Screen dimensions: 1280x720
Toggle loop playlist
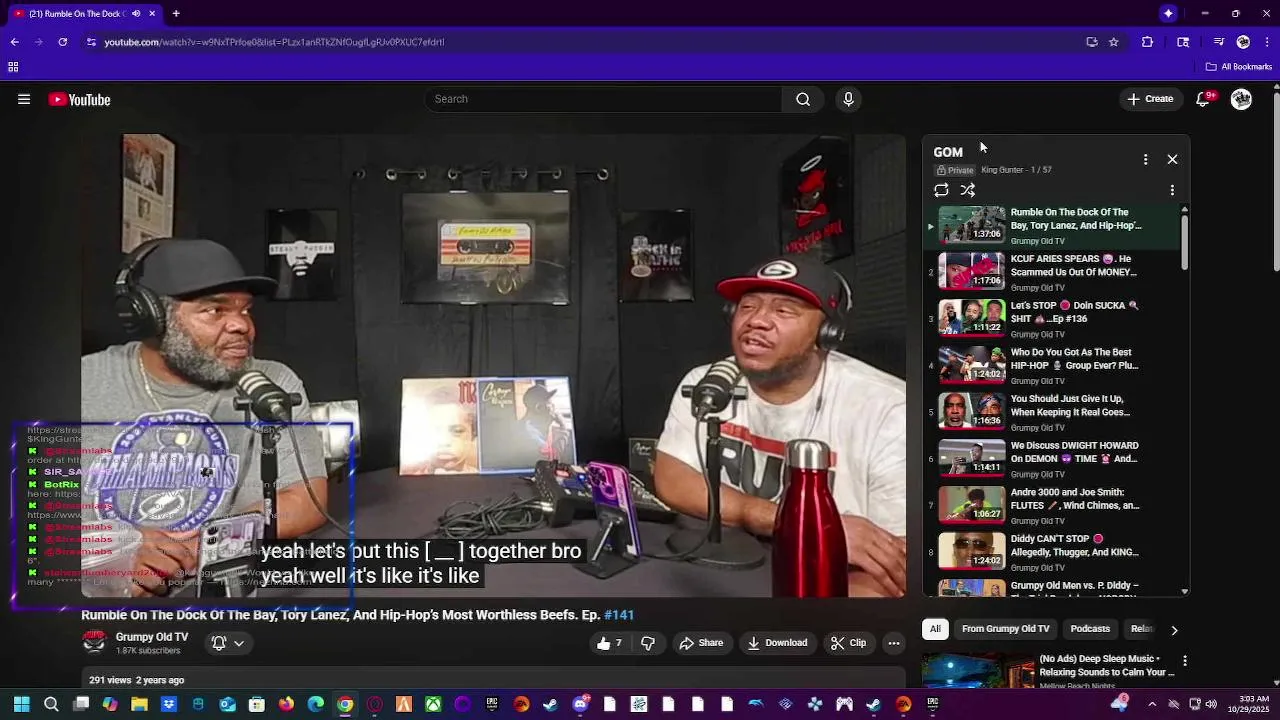(941, 190)
